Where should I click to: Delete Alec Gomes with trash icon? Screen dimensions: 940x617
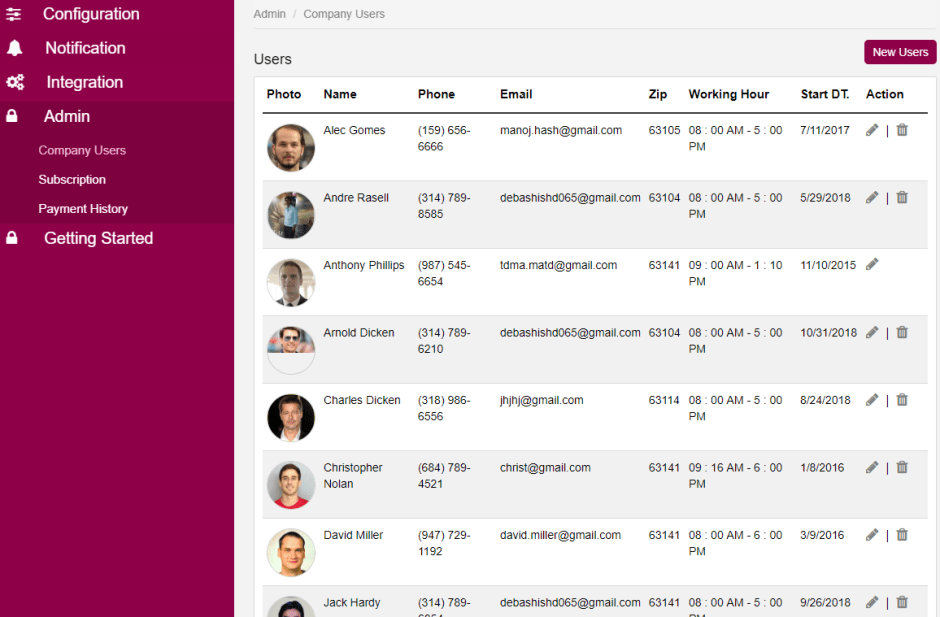(x=902, y=130)
